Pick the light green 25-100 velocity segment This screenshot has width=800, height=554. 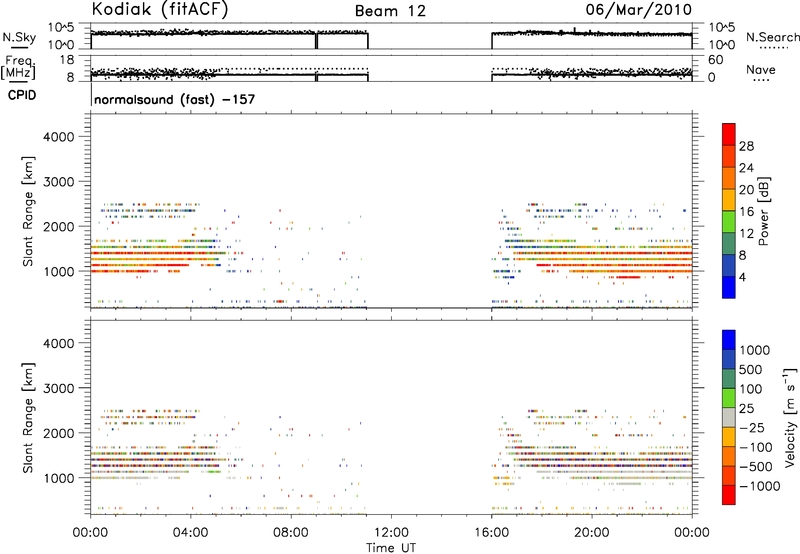729,398
